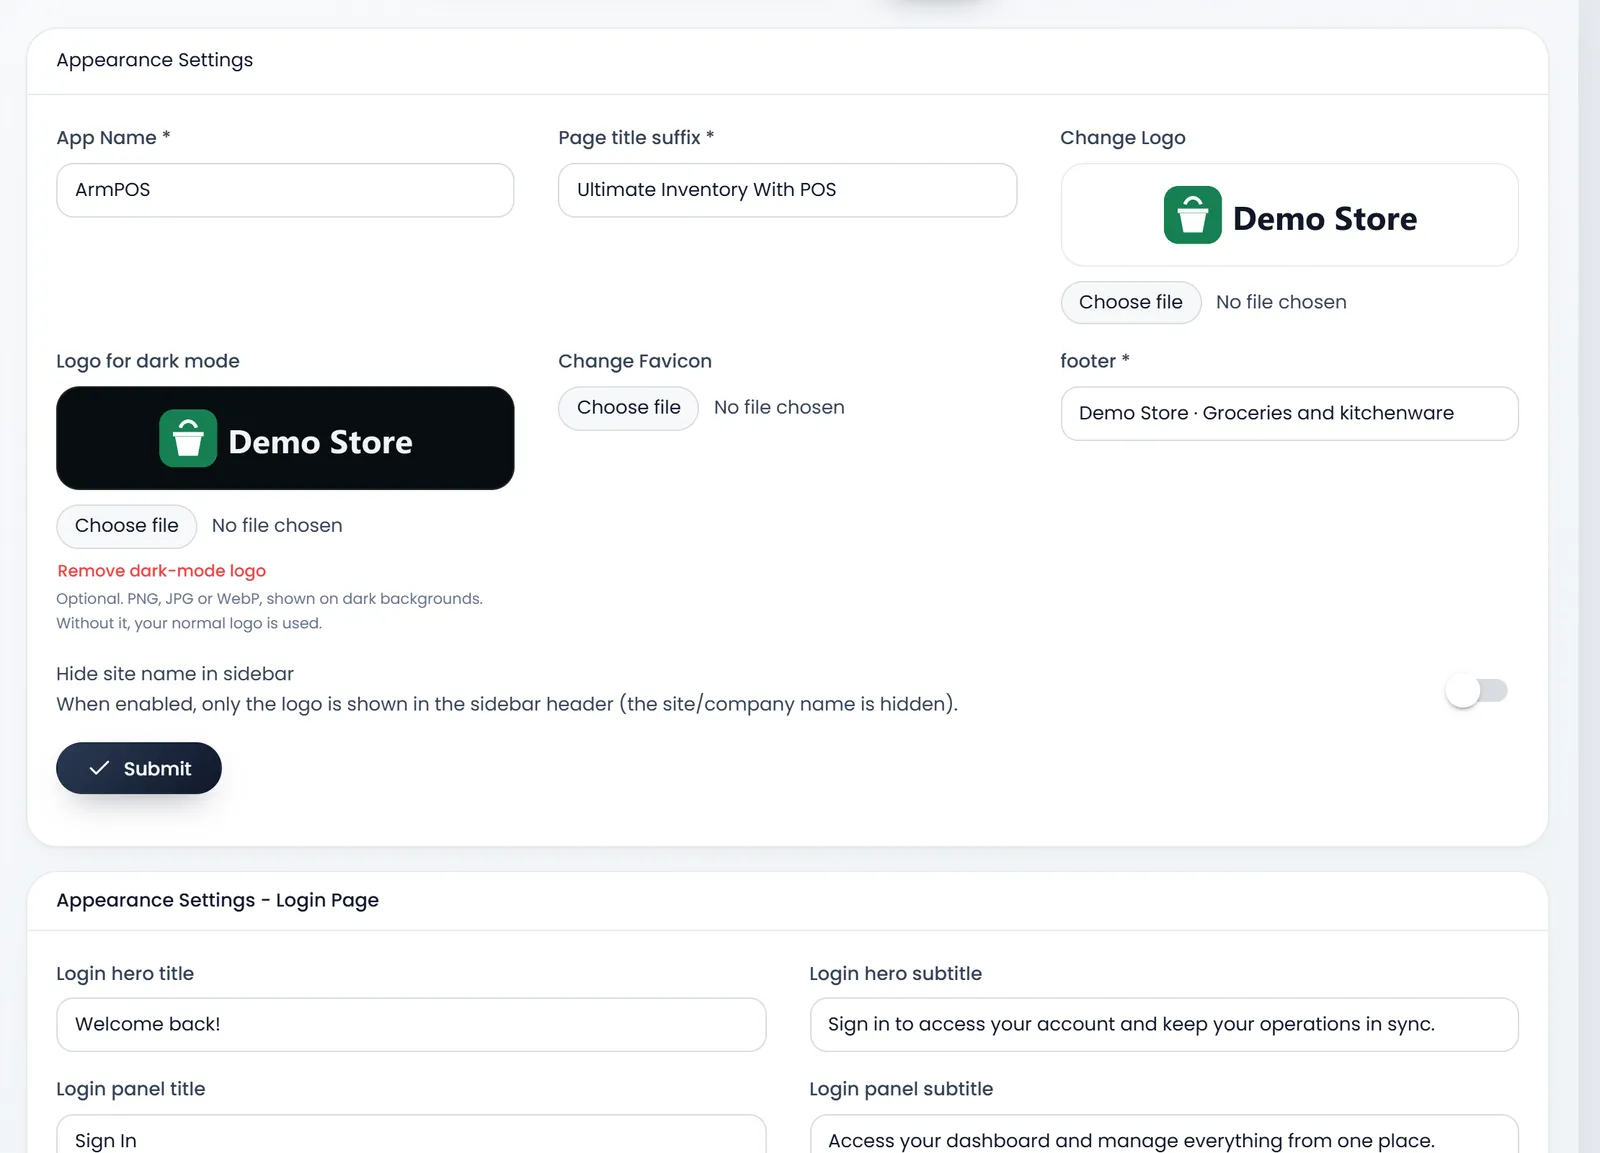Choose file for Change Favicon
This screenshot has height=1153, width=1600.
tap(629, 408)
